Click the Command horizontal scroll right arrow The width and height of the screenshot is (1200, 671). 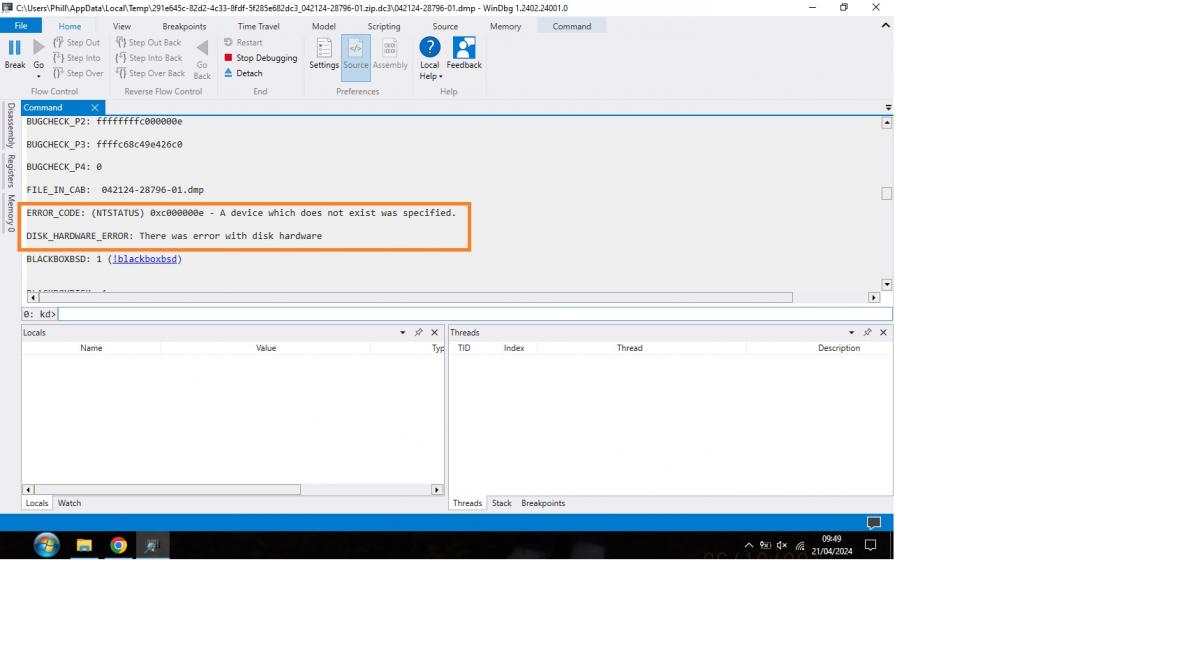(x=874, y=298)
